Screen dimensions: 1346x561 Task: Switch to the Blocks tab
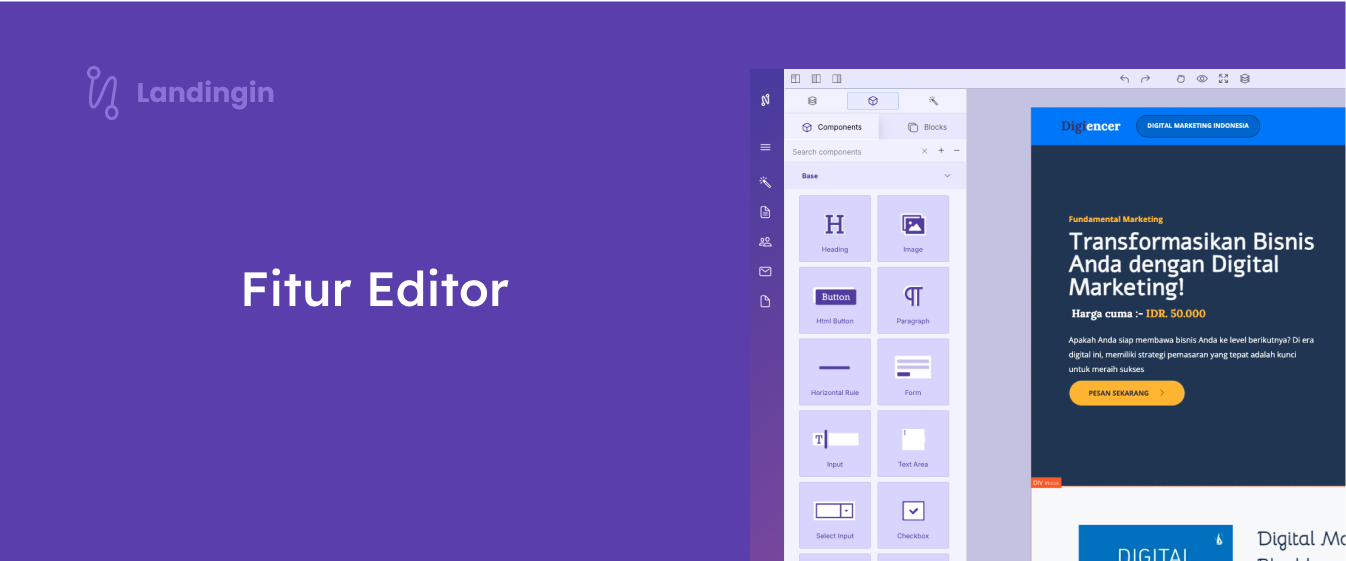[927, 127]
